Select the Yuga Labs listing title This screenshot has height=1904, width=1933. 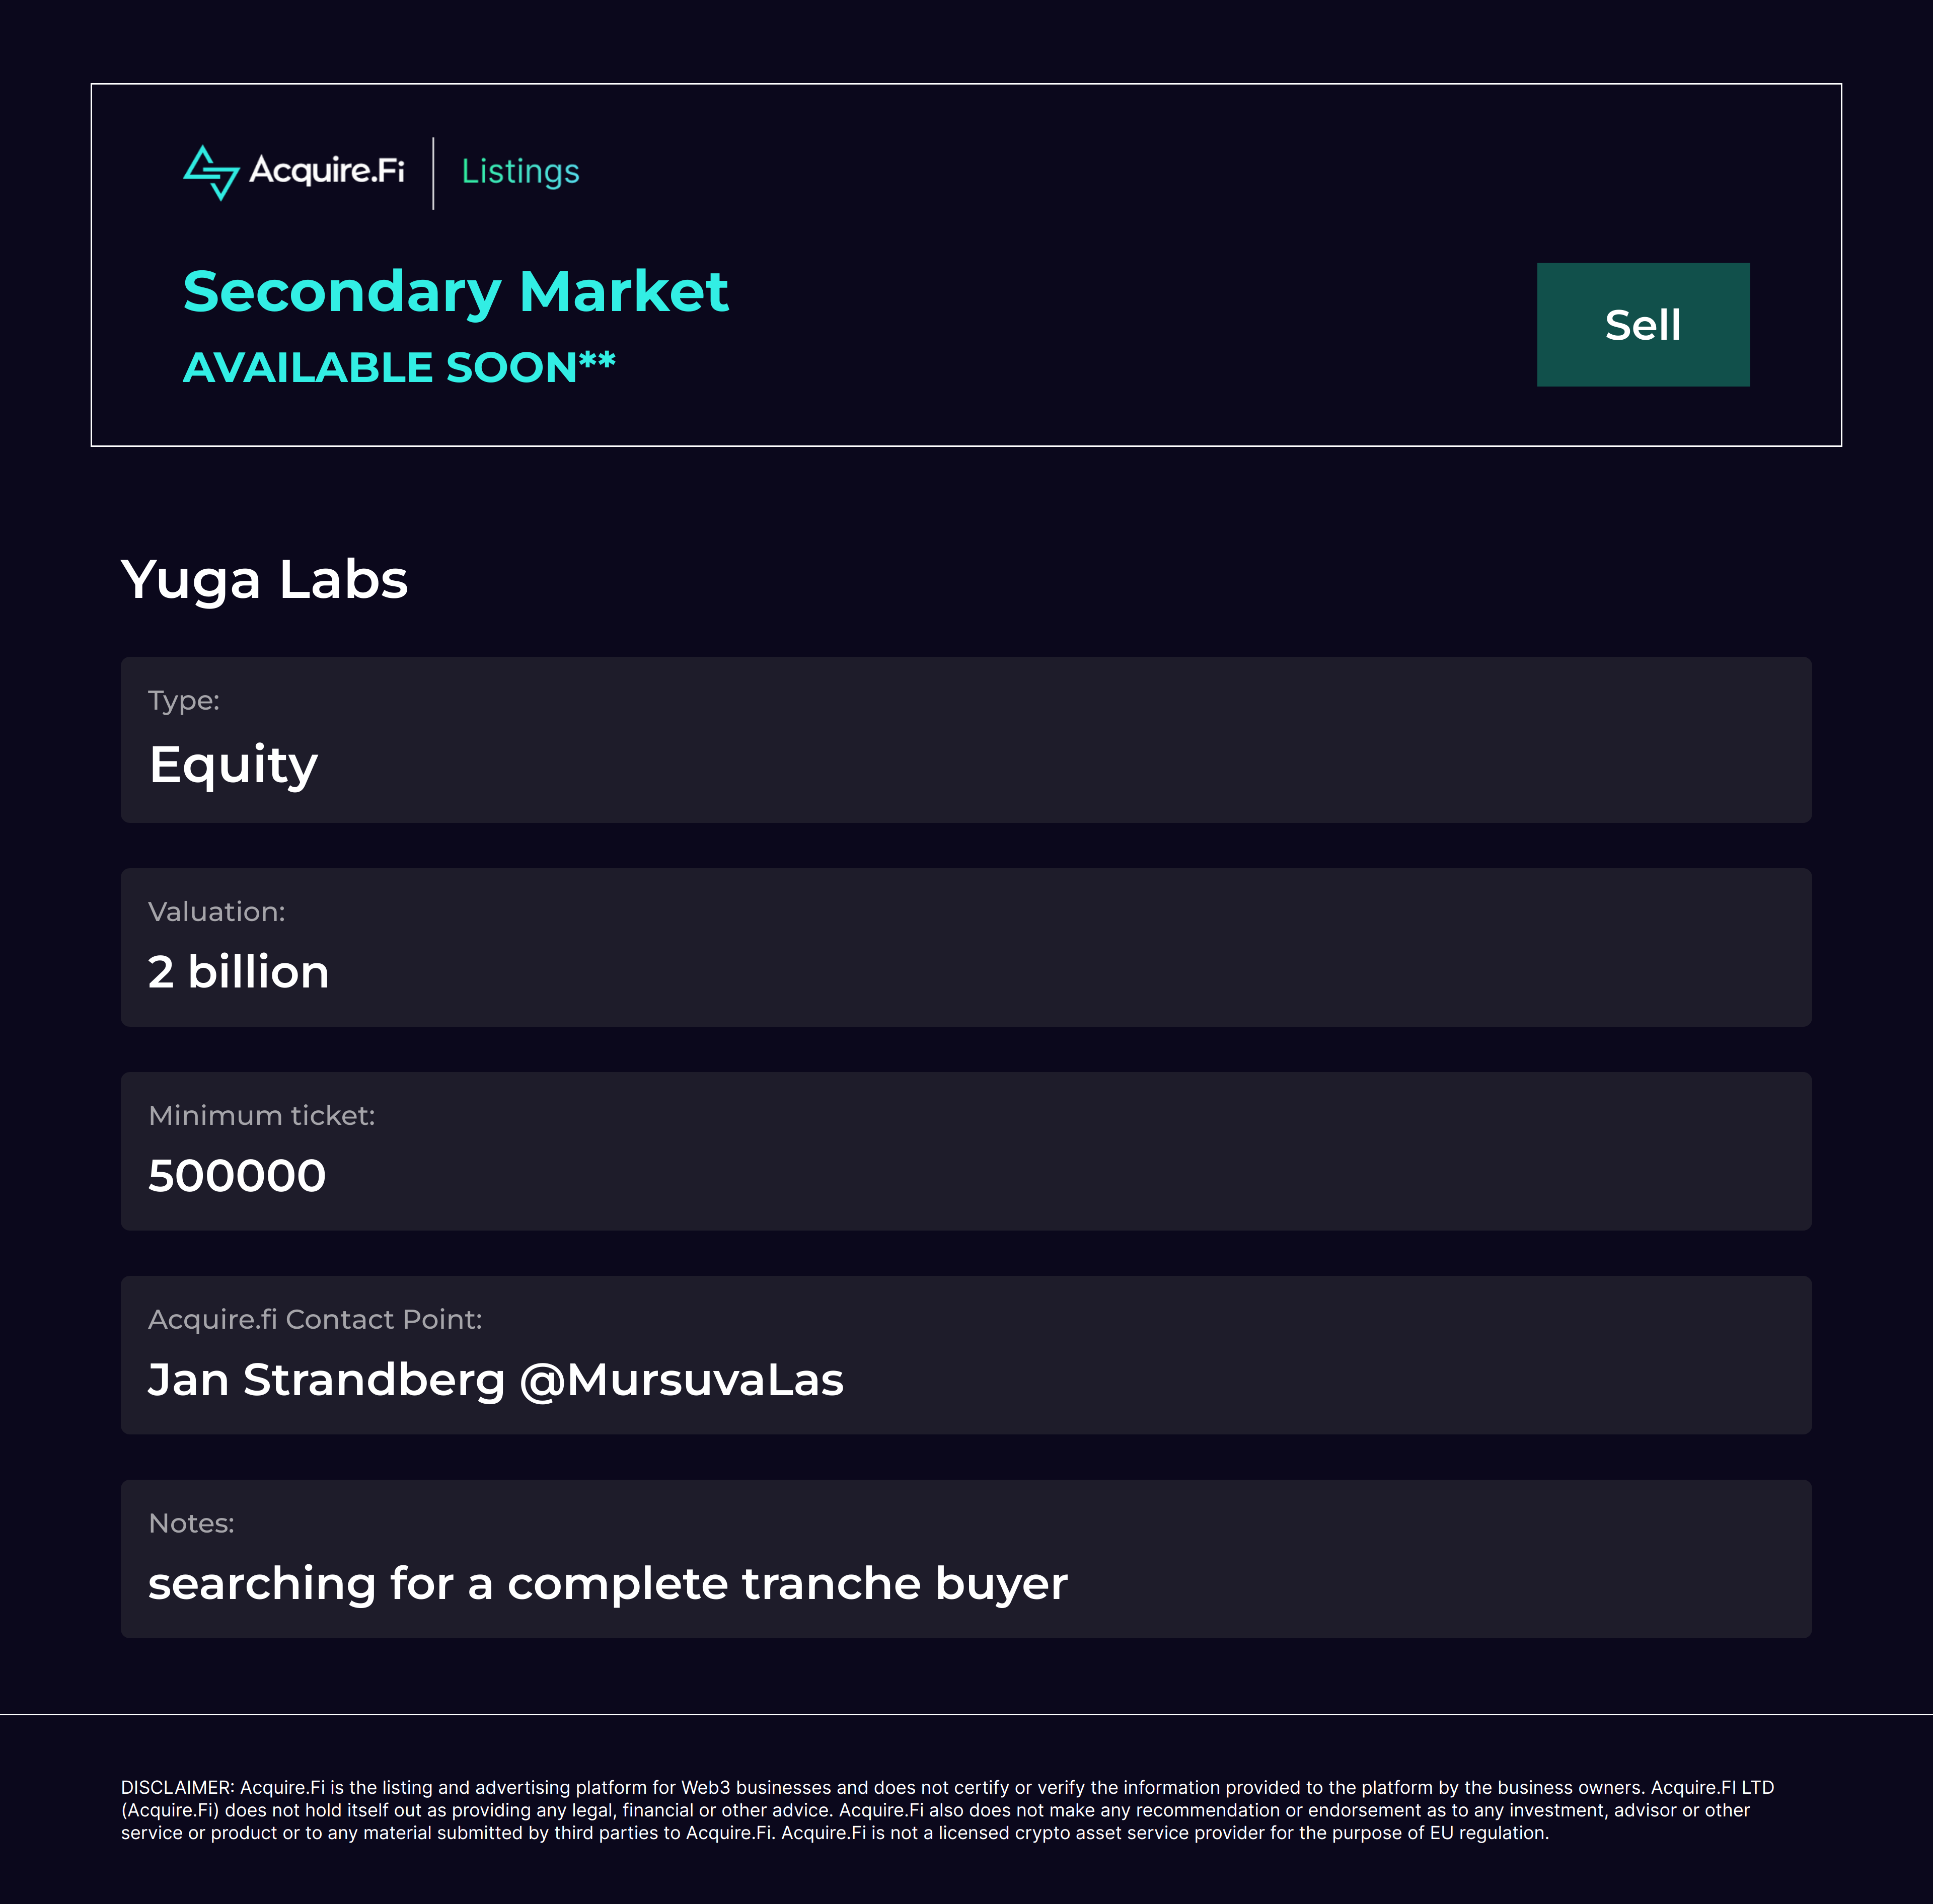tap(264, 580)
